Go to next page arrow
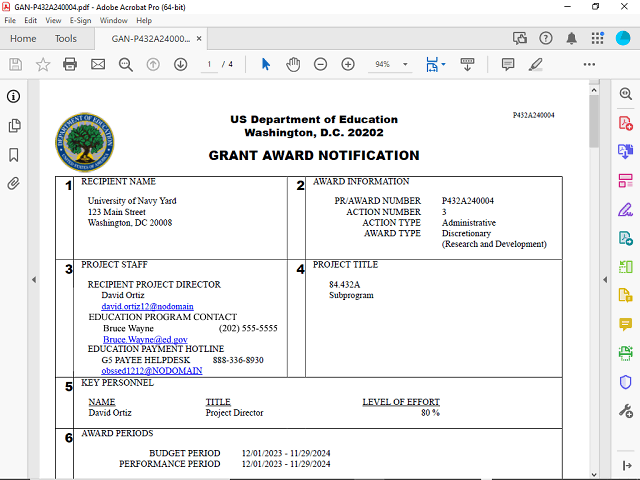This screenshot has width=640, height=480. coord(181,64)
